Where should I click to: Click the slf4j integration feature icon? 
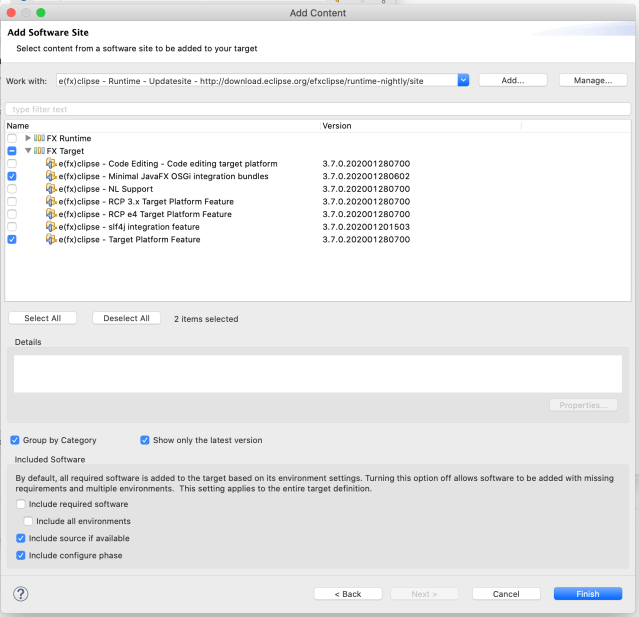[50, 227]
